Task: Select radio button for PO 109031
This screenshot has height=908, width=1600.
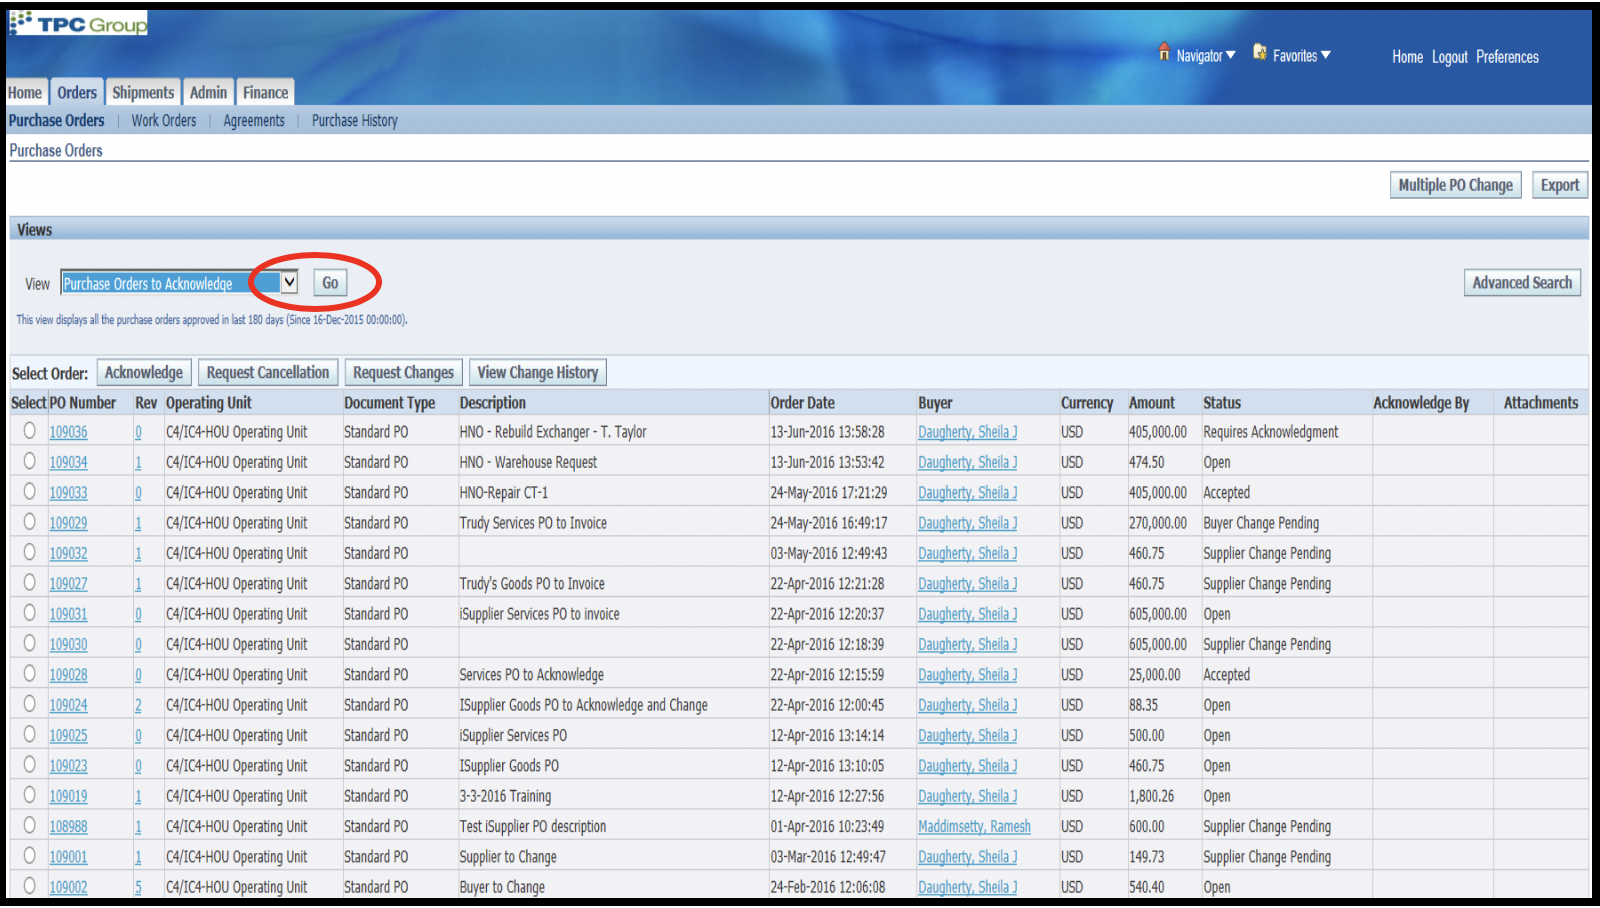Action: pos(29,612)
